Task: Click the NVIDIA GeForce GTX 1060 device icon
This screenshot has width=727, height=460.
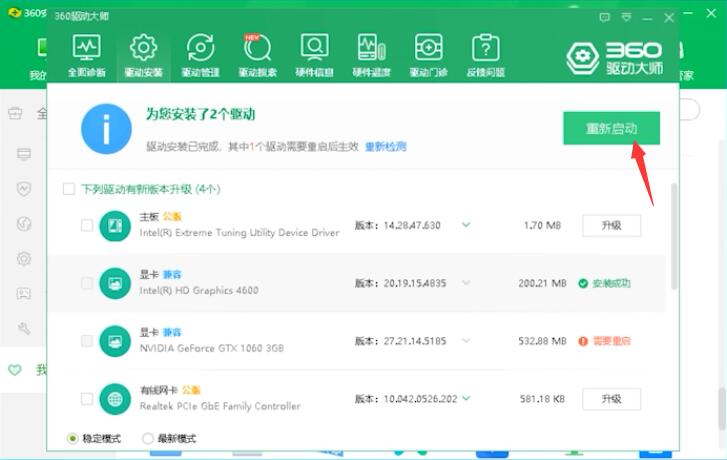Action: point(115,341)
